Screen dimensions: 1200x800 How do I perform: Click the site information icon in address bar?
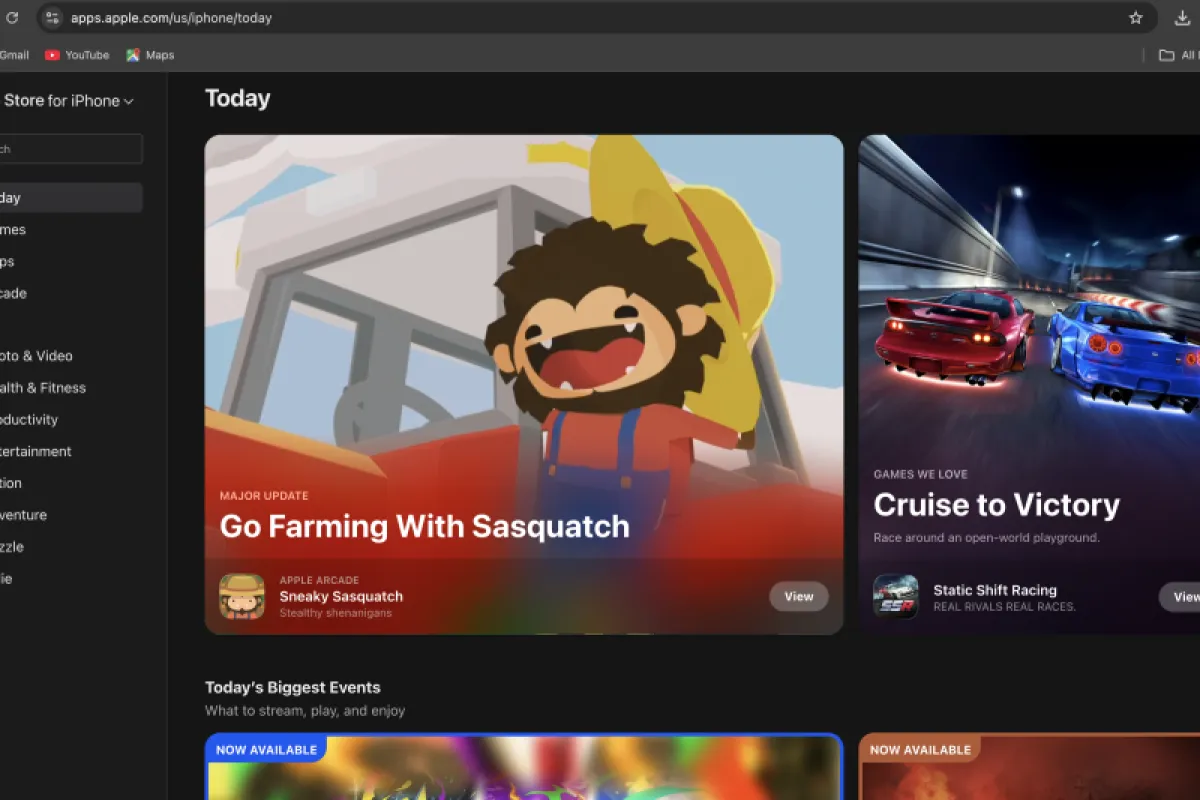[53, 18]
